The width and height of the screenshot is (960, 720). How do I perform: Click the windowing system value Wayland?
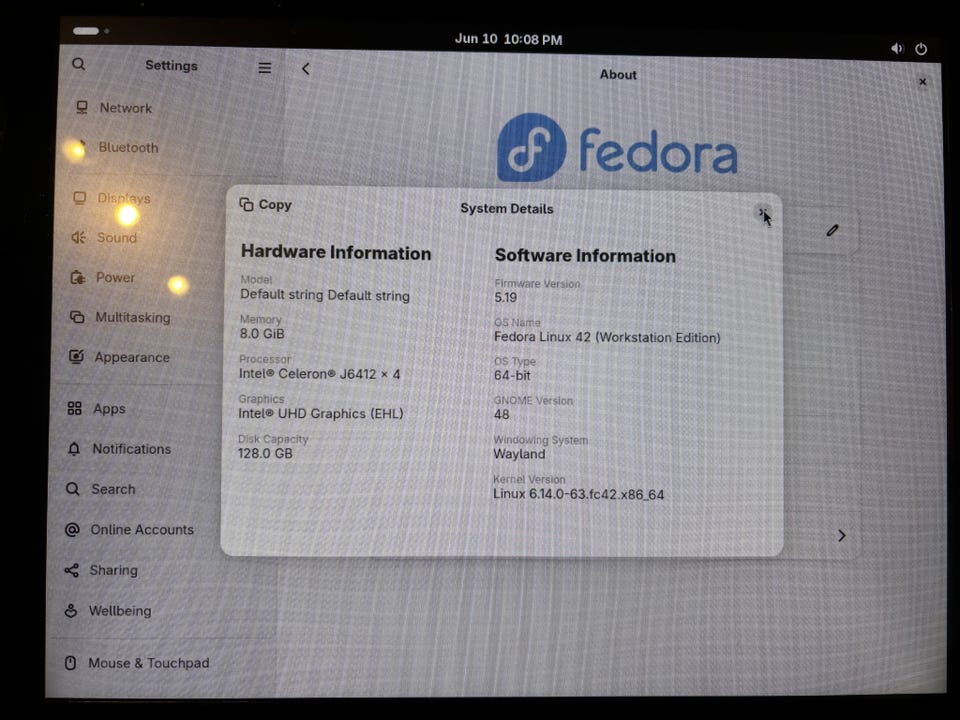pyautogui.click(x=519, y=454)
